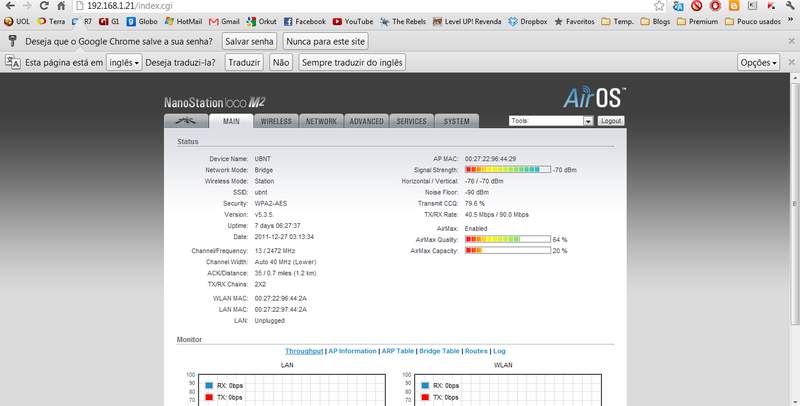This screenshot has height=406, width=800.
Task: Open the Facebook bookmark
Action: point(305,21)
